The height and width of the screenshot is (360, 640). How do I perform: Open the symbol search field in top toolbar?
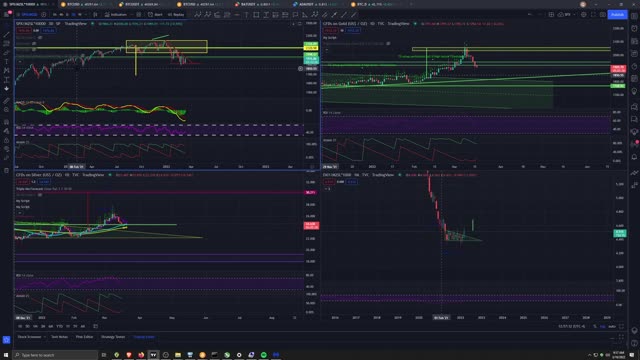[x=29, y=14]
